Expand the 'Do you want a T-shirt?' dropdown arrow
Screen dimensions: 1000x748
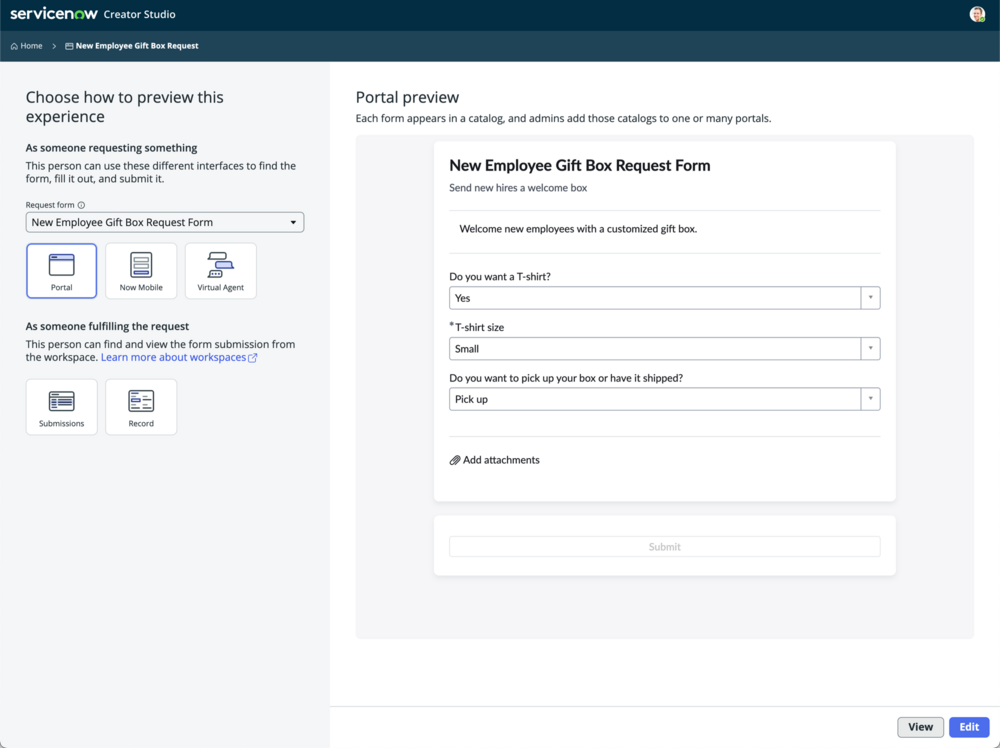pyautogui.click(x=871, y=298)
